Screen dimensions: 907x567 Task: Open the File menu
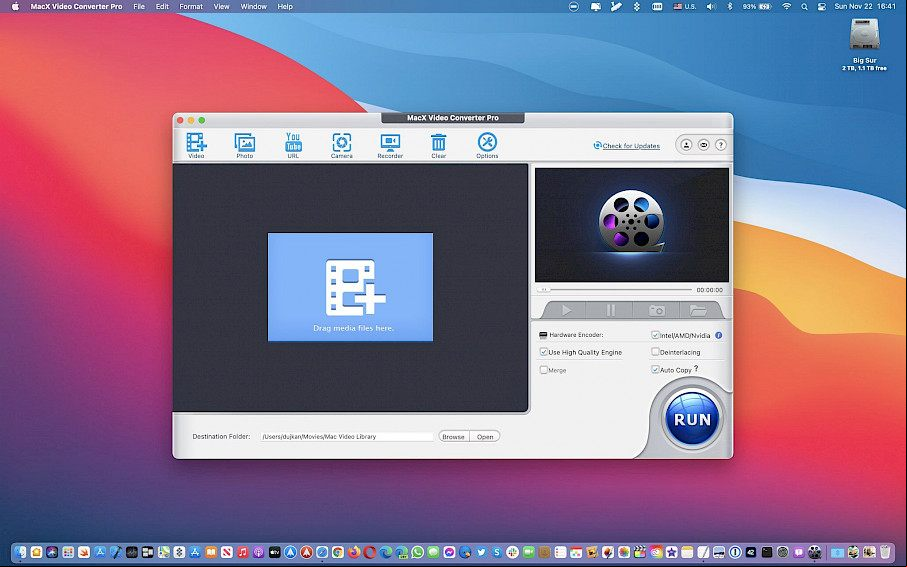pyautogui.click(x=139, y=6)
